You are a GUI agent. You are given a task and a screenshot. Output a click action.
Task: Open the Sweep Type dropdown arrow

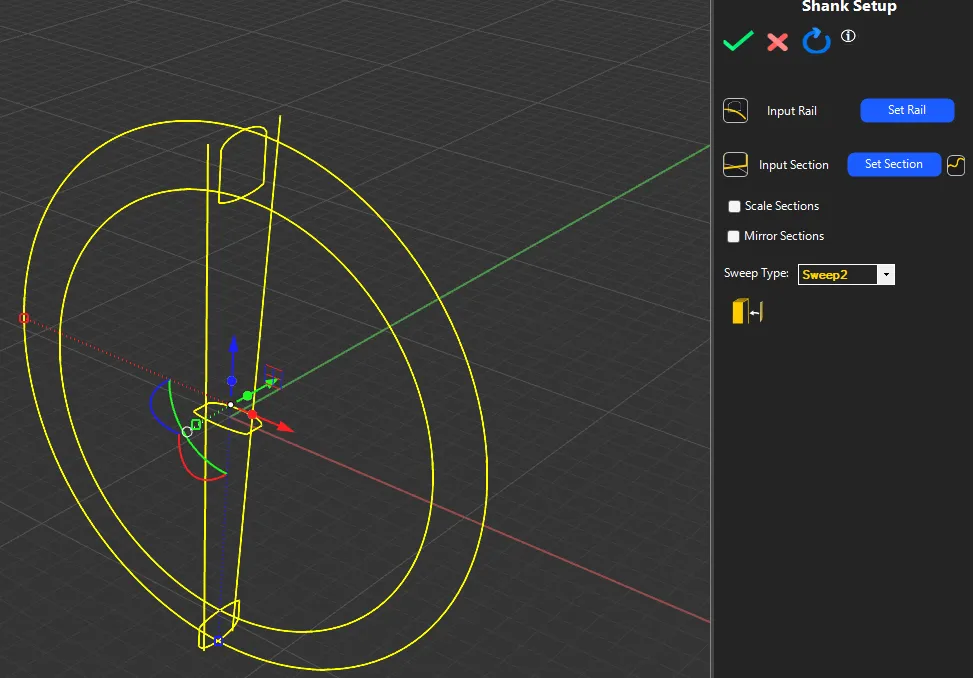[886, 274]
